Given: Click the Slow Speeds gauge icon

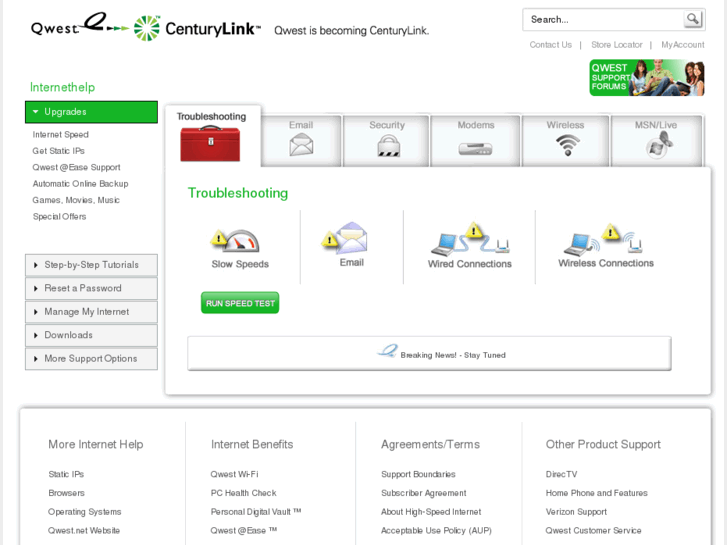Looking at the screenshot, I should coord(234,240).
